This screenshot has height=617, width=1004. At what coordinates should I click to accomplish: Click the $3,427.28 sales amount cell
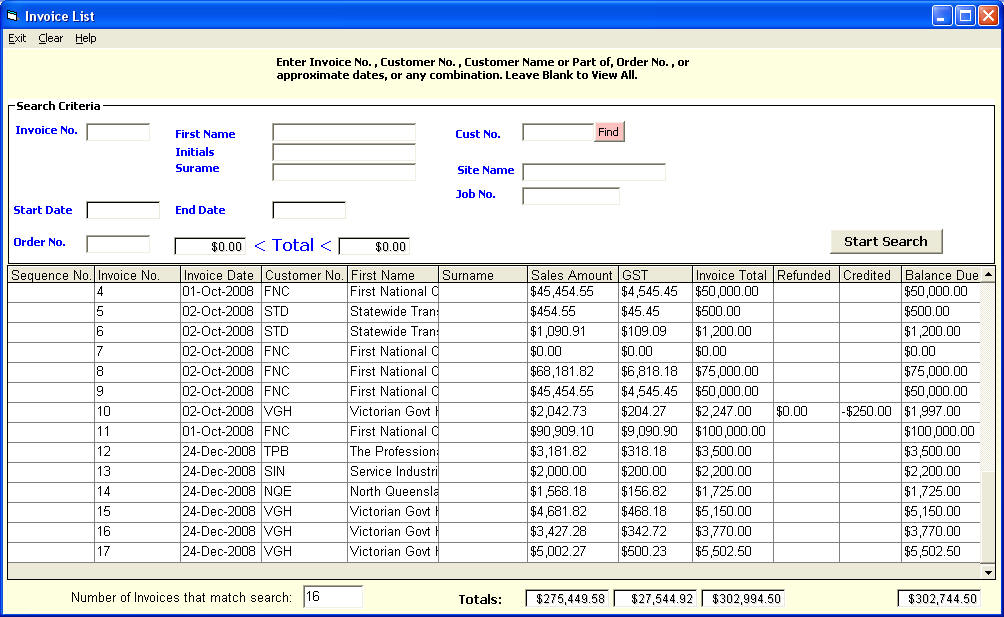click(573, 532)
